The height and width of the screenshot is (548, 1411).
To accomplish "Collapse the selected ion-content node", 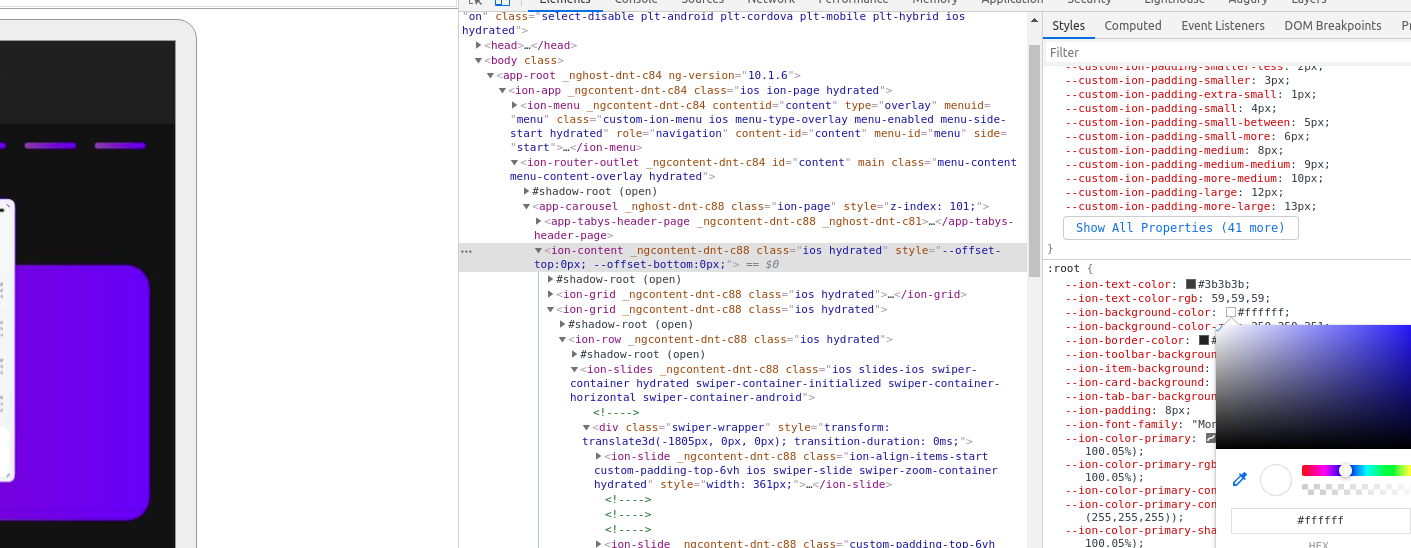I will [x=539, y=250].
